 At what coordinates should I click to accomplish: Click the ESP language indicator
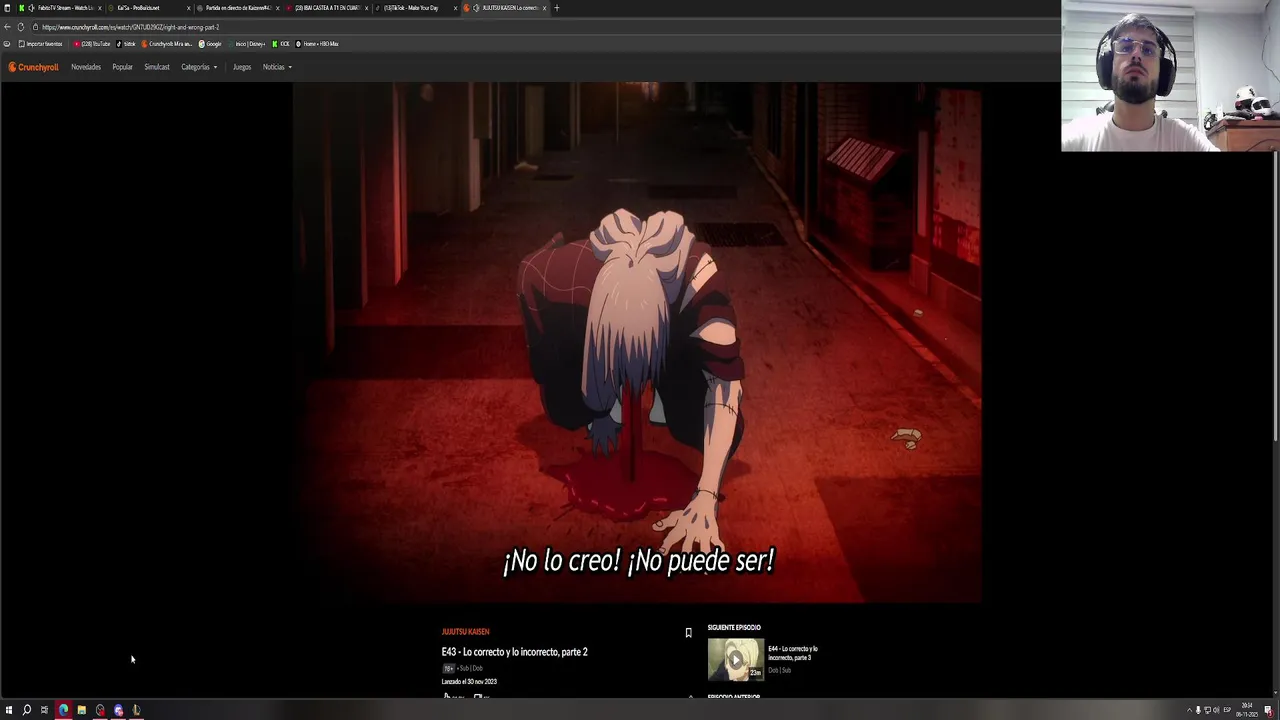(x=1228, y=710)
